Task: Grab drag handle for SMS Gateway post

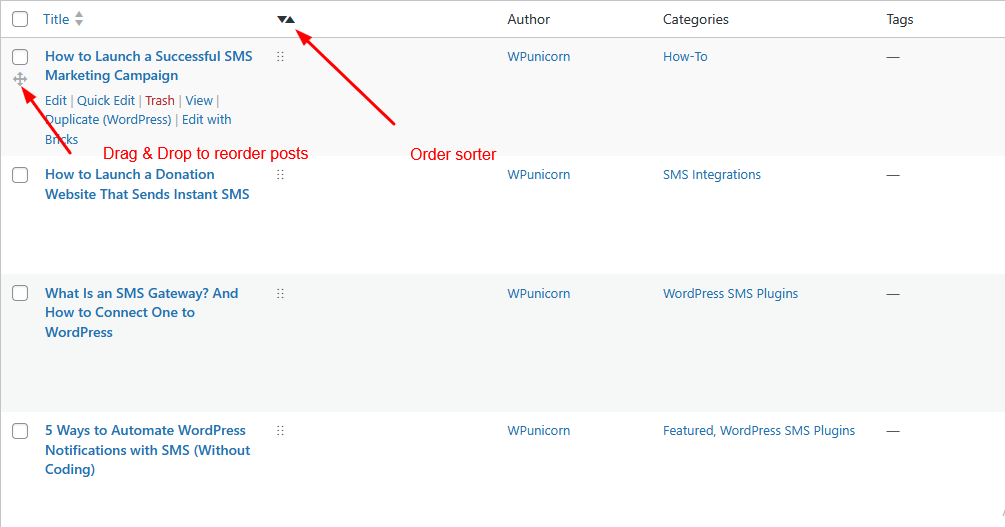Action: pyautogui.click(x=280, y=294)
